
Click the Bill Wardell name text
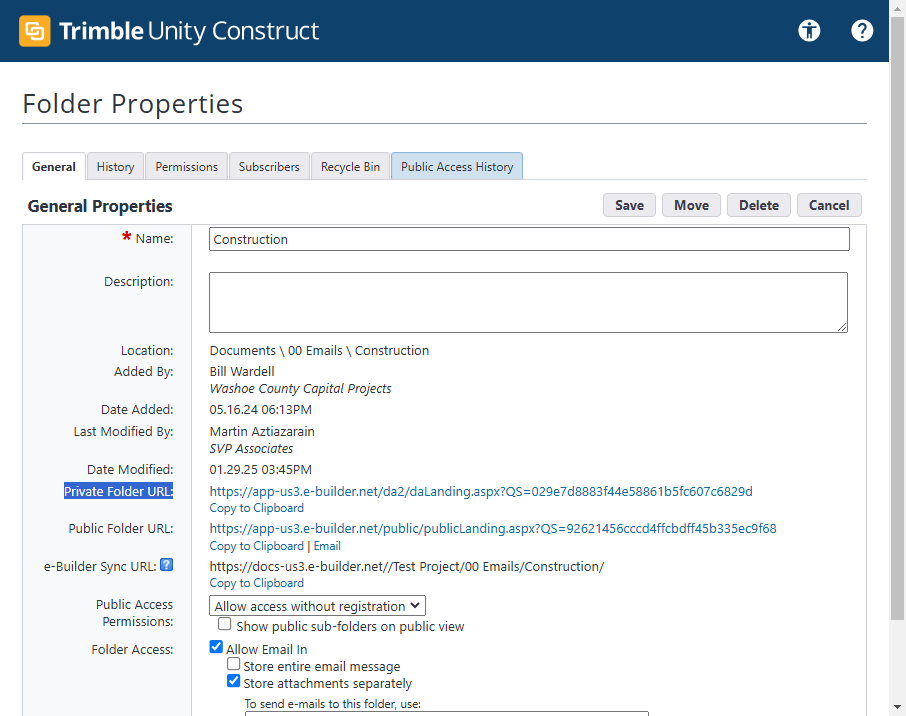point(242,372)
